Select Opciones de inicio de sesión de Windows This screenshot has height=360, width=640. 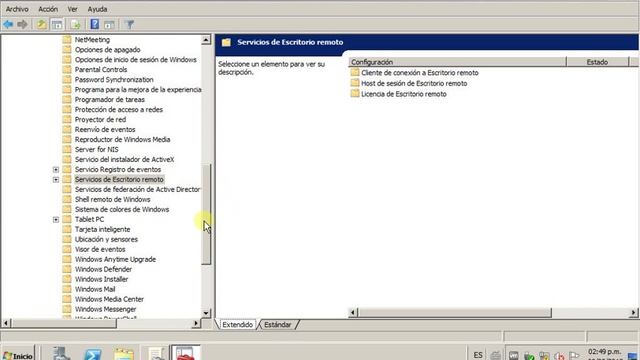coord(136,60)
